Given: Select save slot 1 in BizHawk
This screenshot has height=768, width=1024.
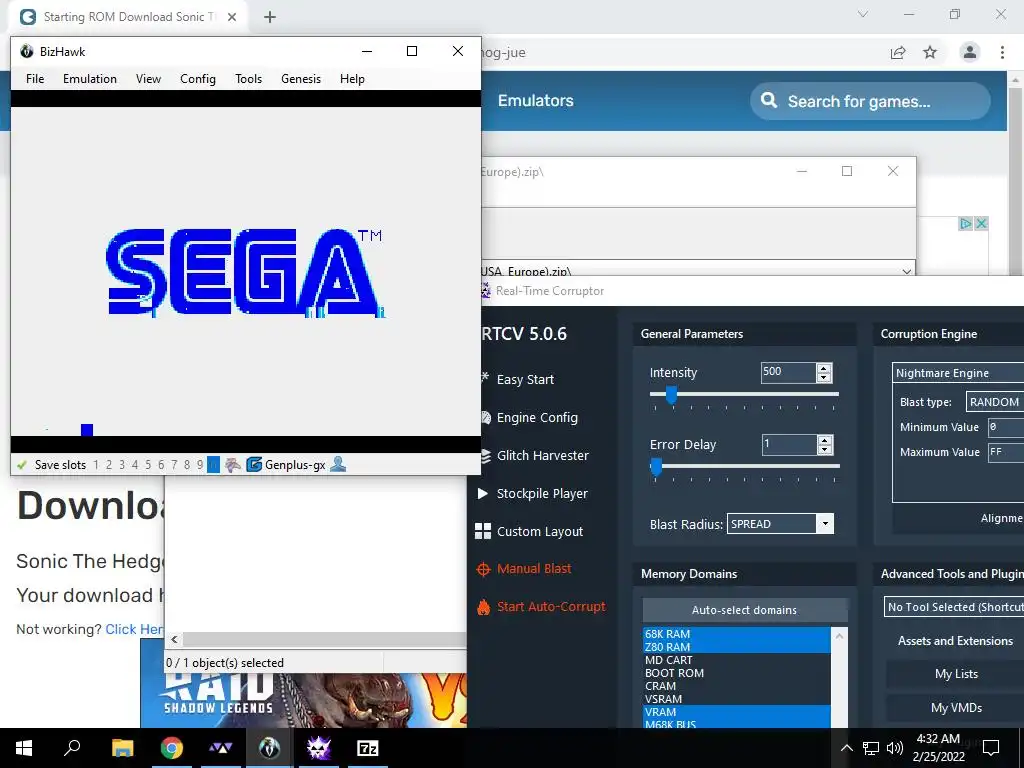Looking at the screenshot, I should point(96,465).
